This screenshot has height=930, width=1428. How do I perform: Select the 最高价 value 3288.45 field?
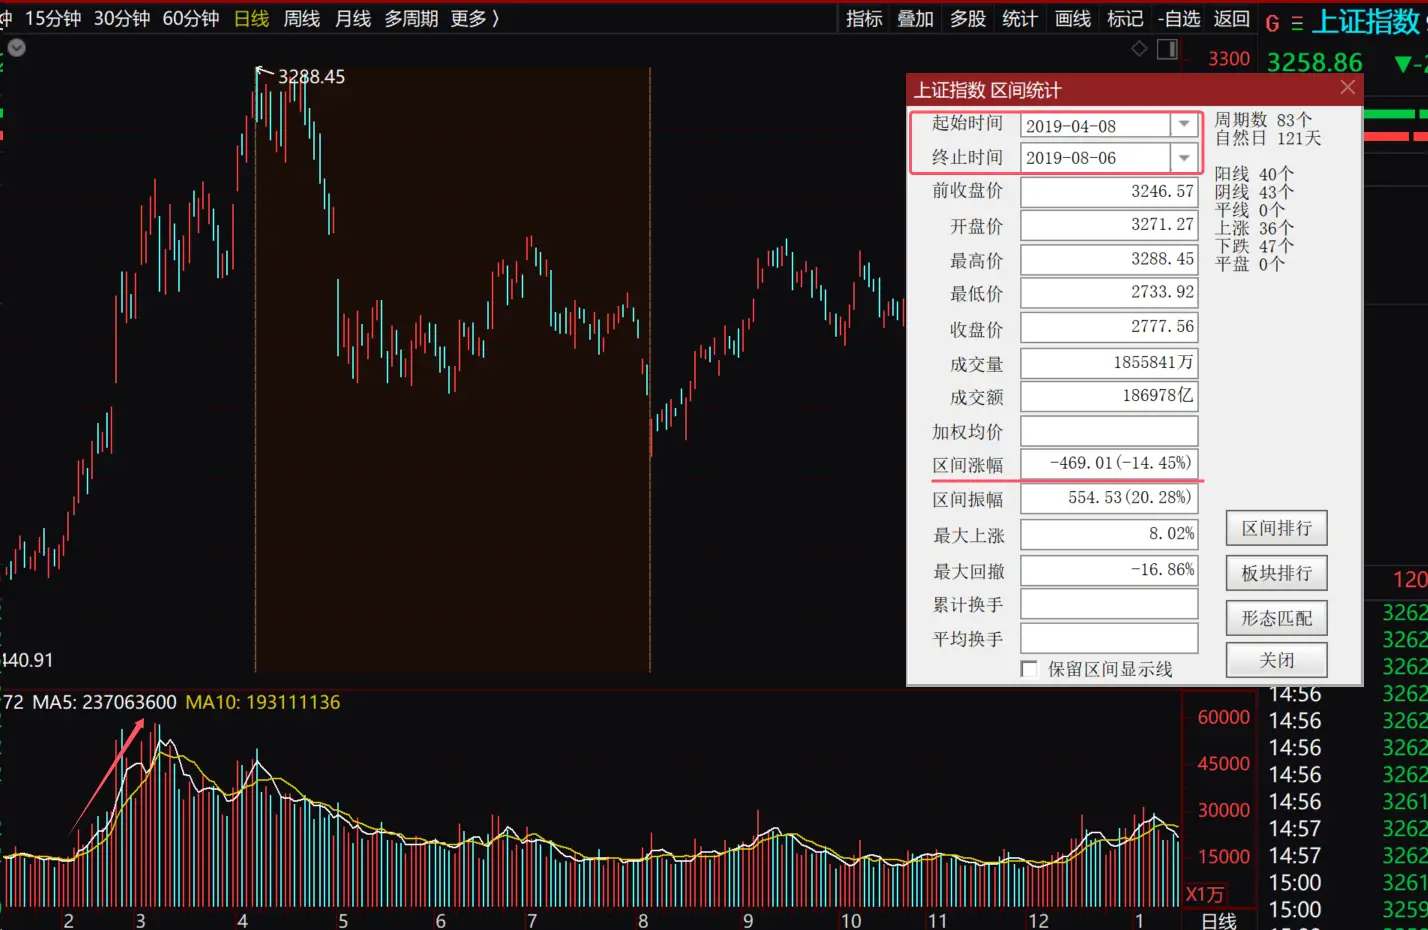1109,259
